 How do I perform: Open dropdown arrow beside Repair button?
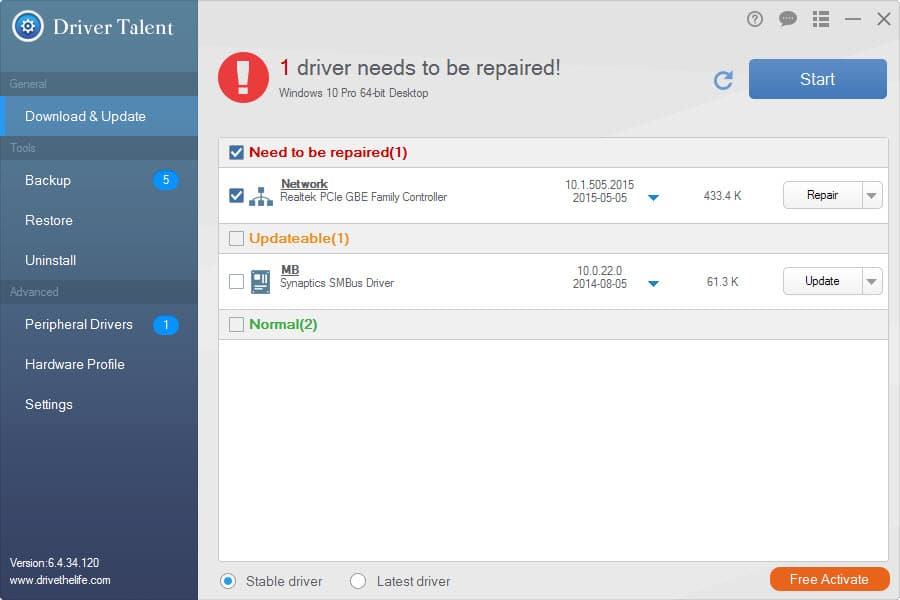coord(872,196)
